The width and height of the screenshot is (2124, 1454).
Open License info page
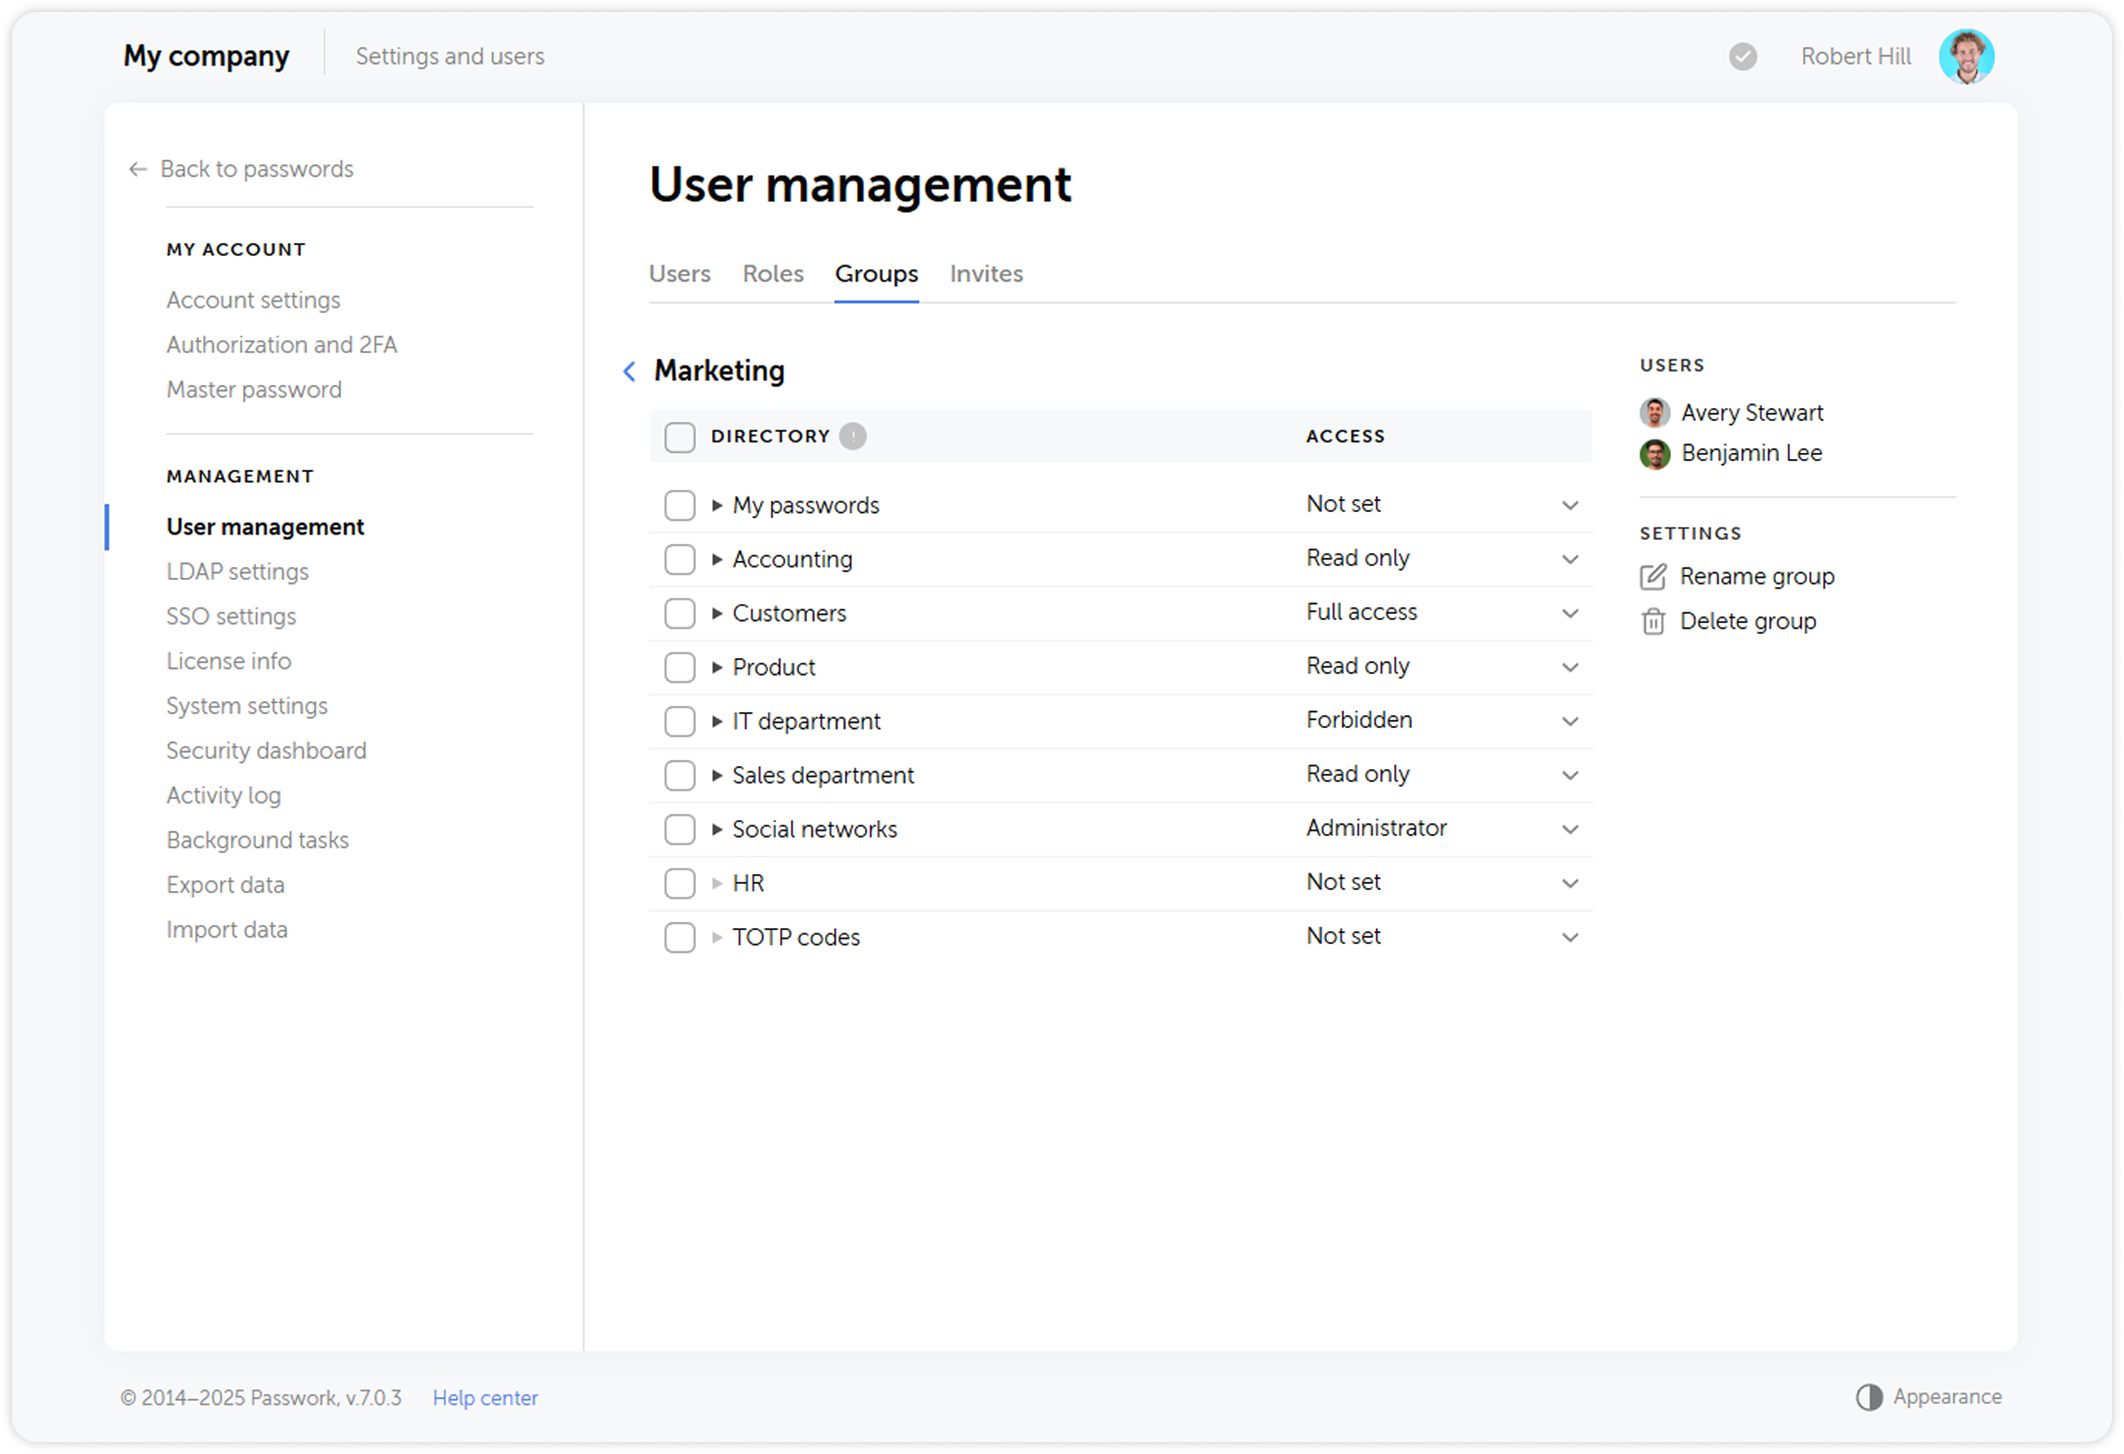[x=229, y=661]
